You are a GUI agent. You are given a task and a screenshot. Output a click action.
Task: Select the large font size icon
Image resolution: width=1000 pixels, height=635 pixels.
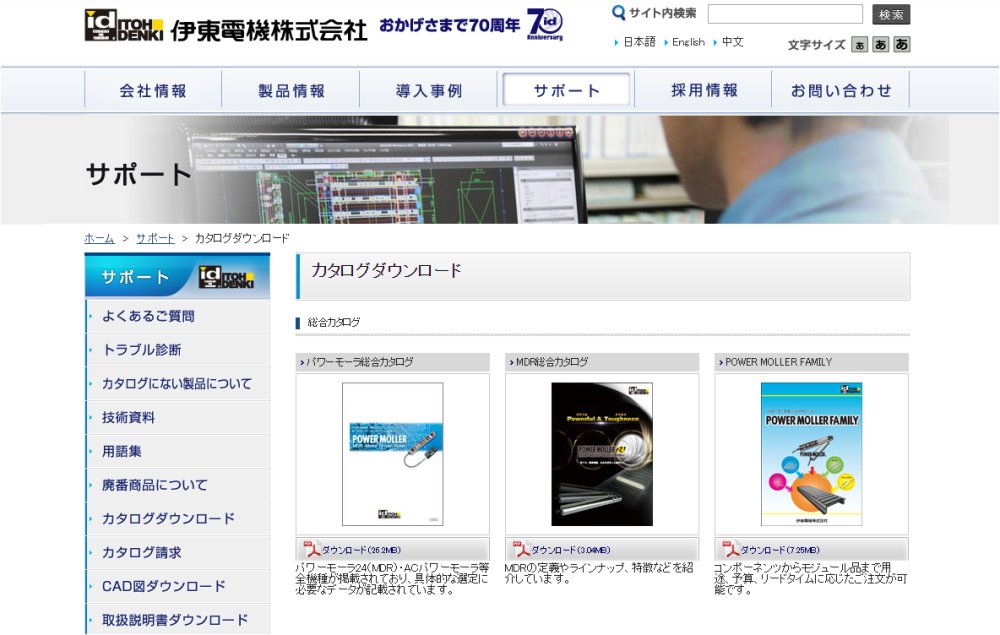(902, 45)
